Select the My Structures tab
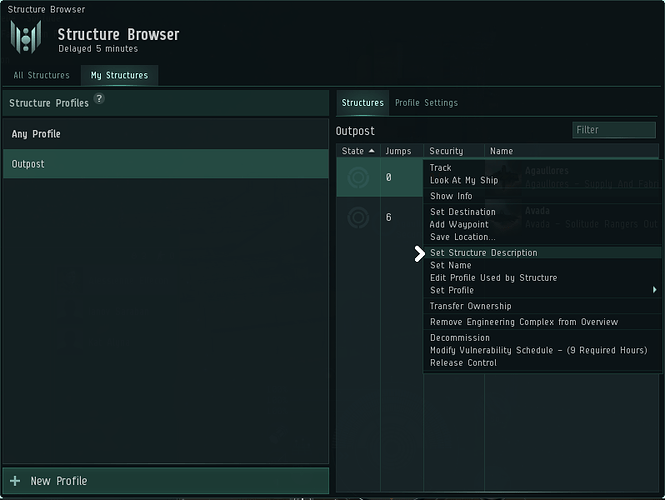Screen dimensions: 665x500 pos(119,75)
